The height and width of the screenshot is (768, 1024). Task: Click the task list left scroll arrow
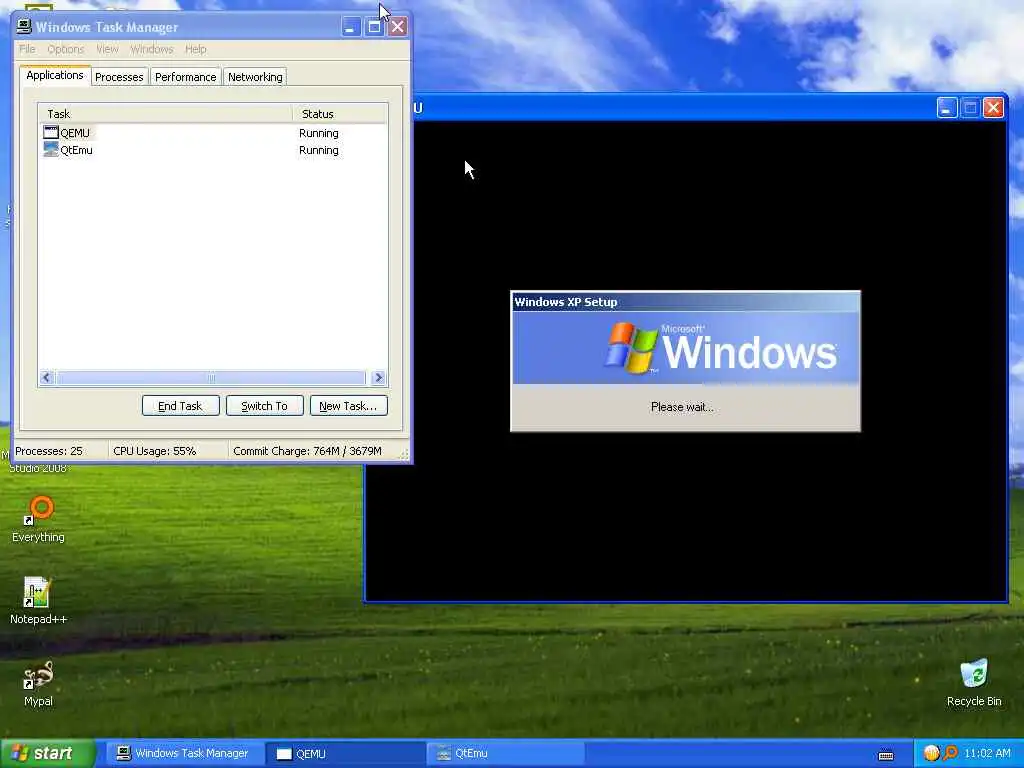[46, 377]
